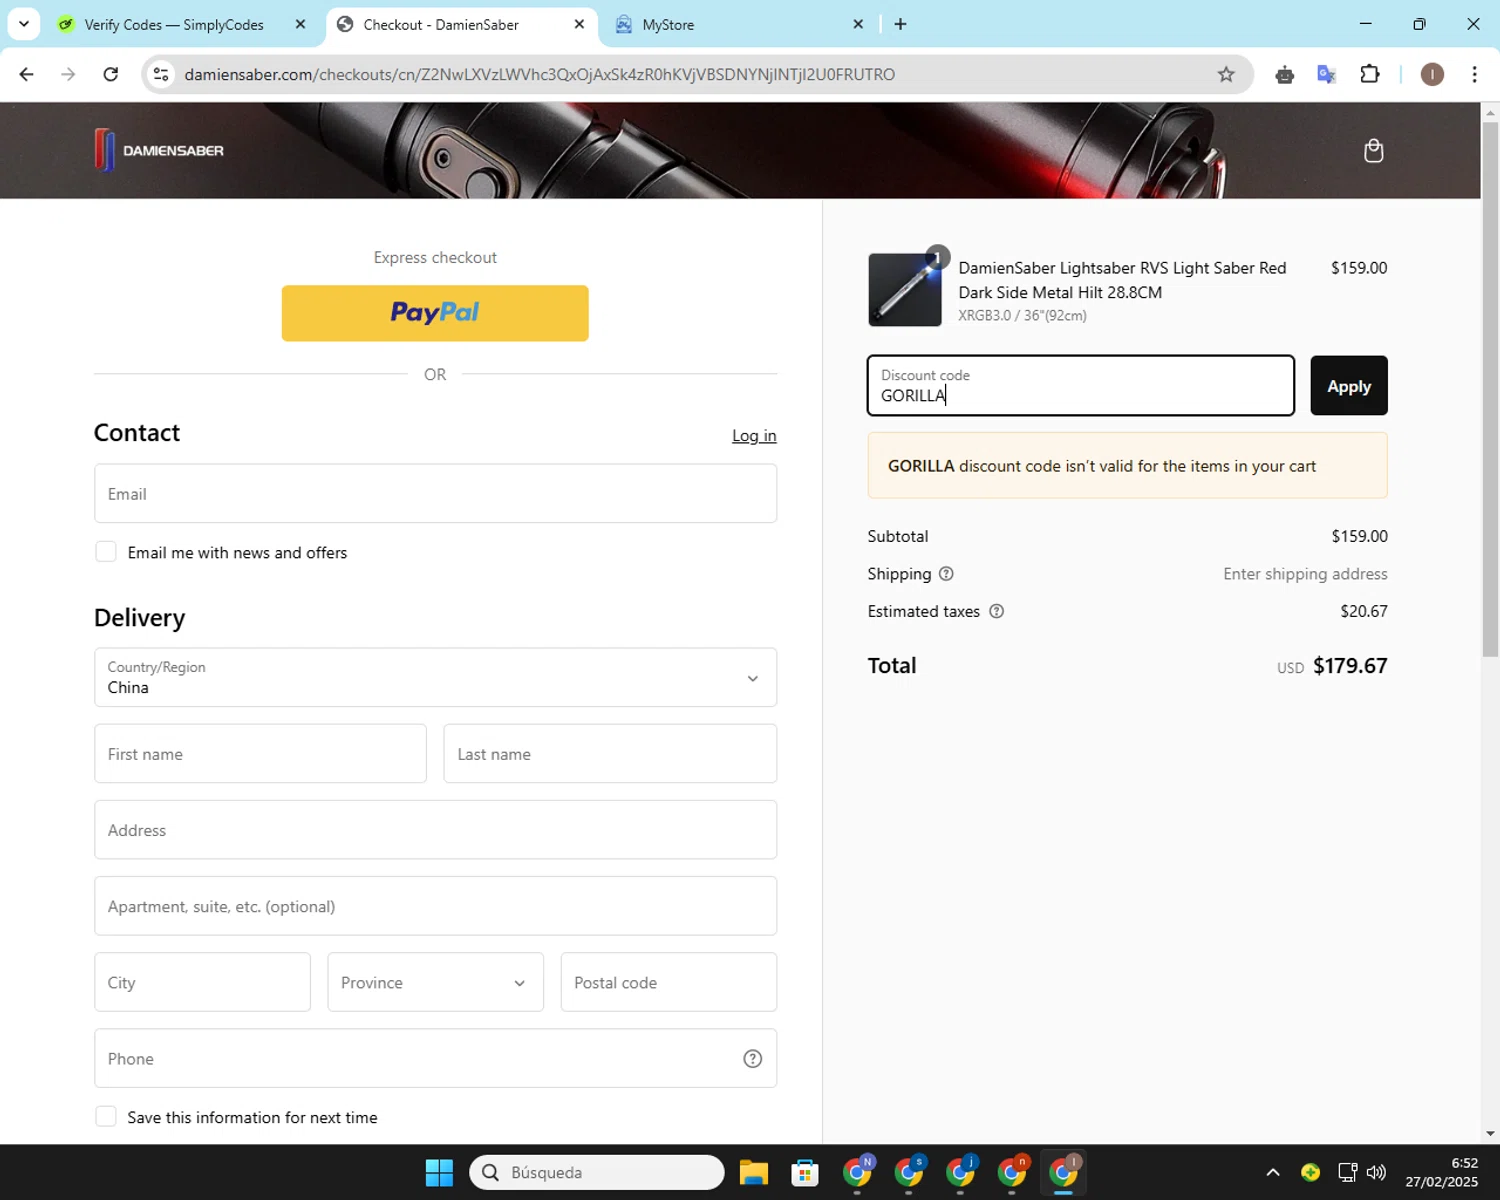Click the Discount code field
This screenshot has height=1200, width=1500.
(x=1080, y=386)
